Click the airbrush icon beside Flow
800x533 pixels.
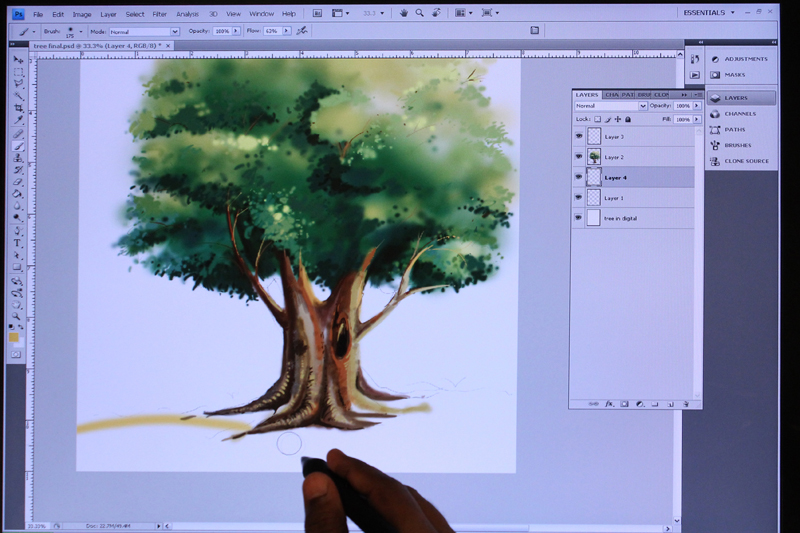[302, 31]
